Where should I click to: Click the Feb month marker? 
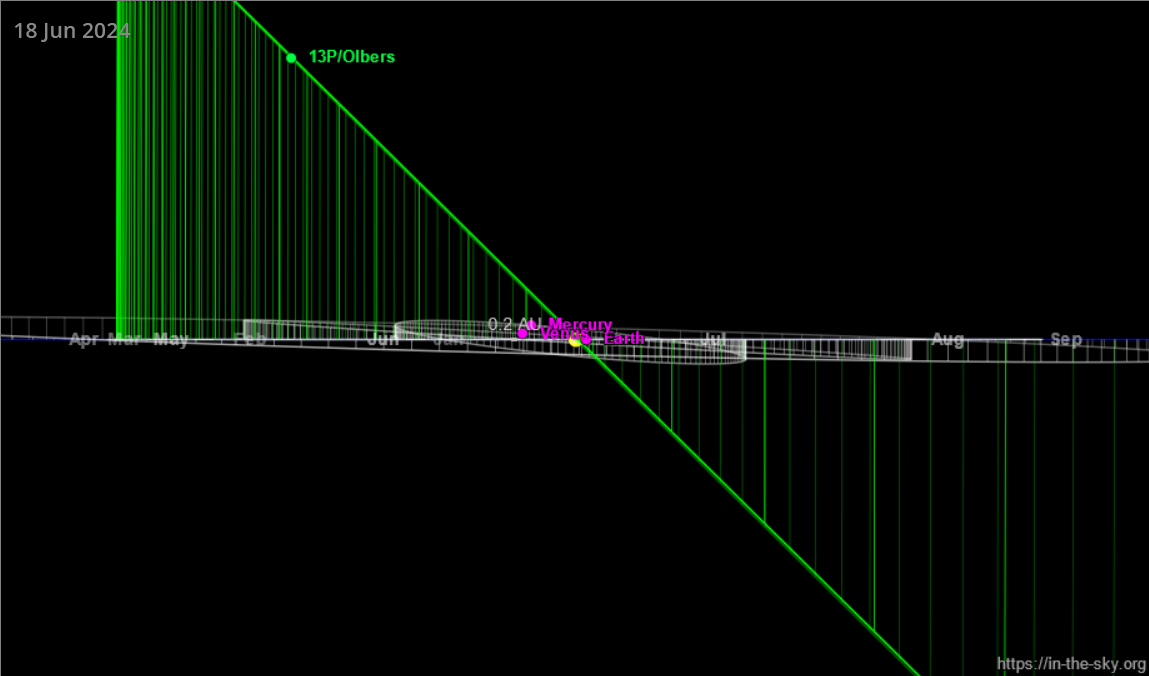point(250,339)
